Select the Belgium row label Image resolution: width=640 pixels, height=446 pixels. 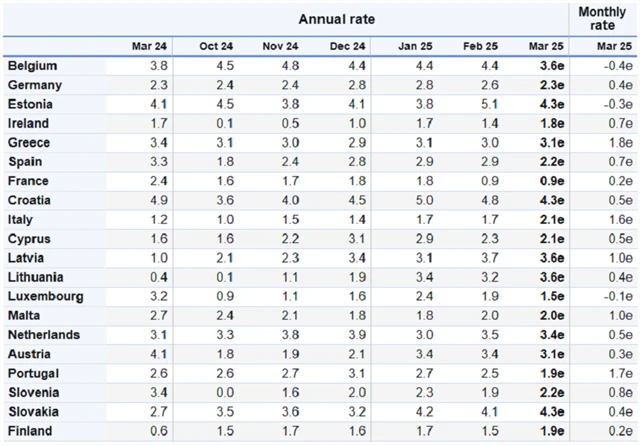click(x=31, y=66)
